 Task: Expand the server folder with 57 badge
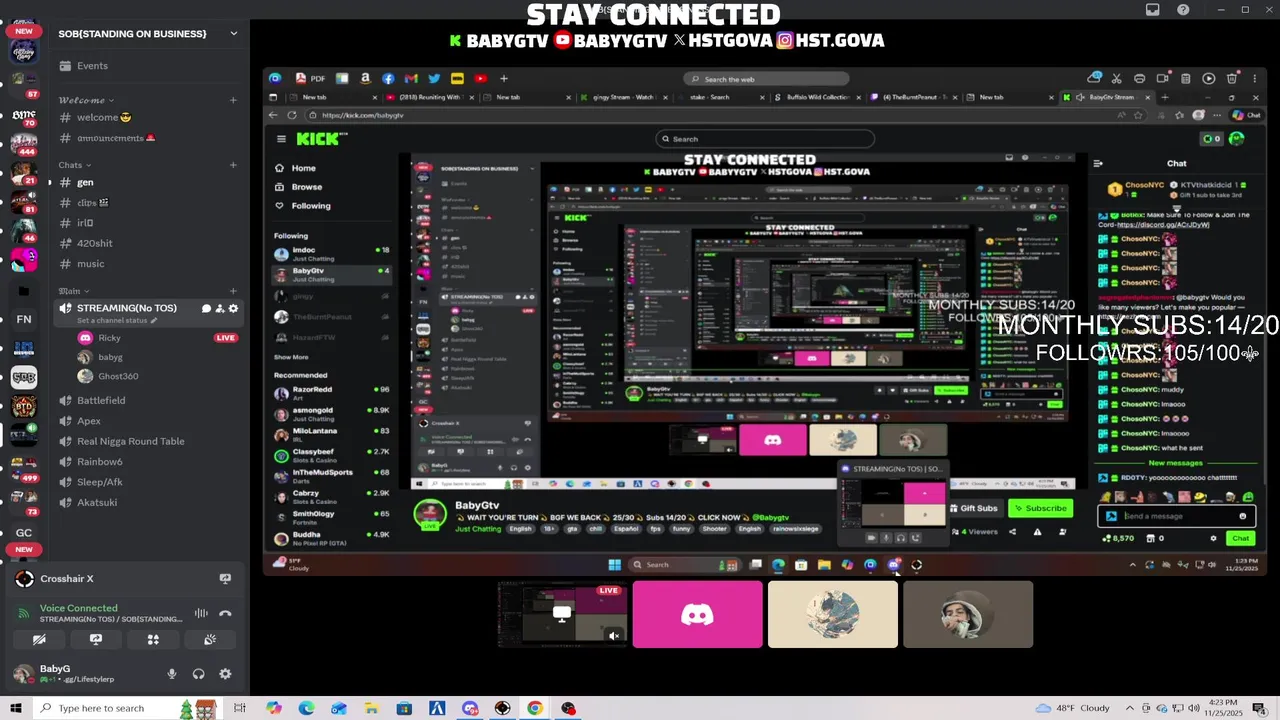pyautogui.click(x=24, y=86)
